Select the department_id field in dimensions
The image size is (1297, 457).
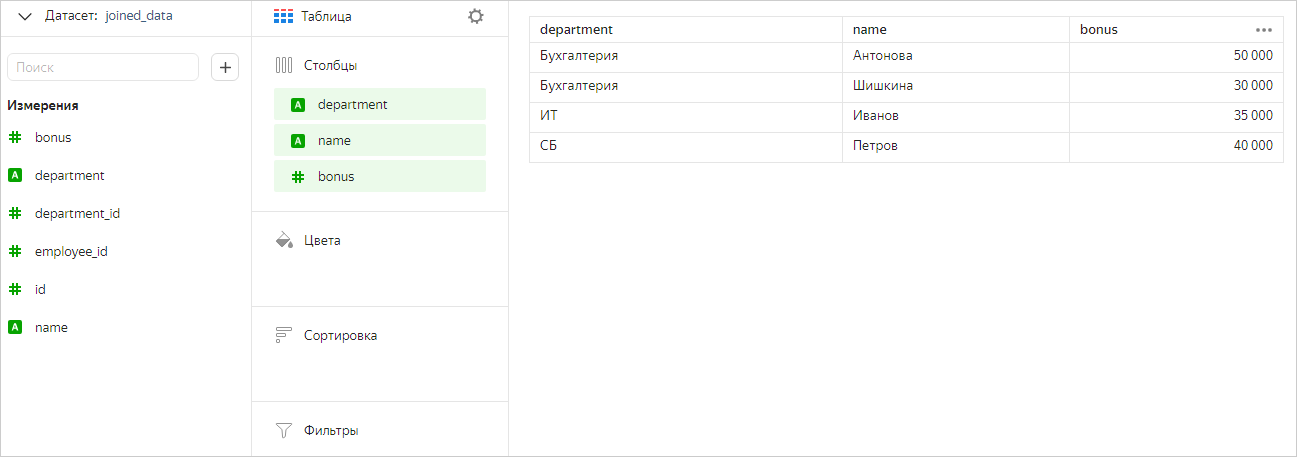point(77,213)
